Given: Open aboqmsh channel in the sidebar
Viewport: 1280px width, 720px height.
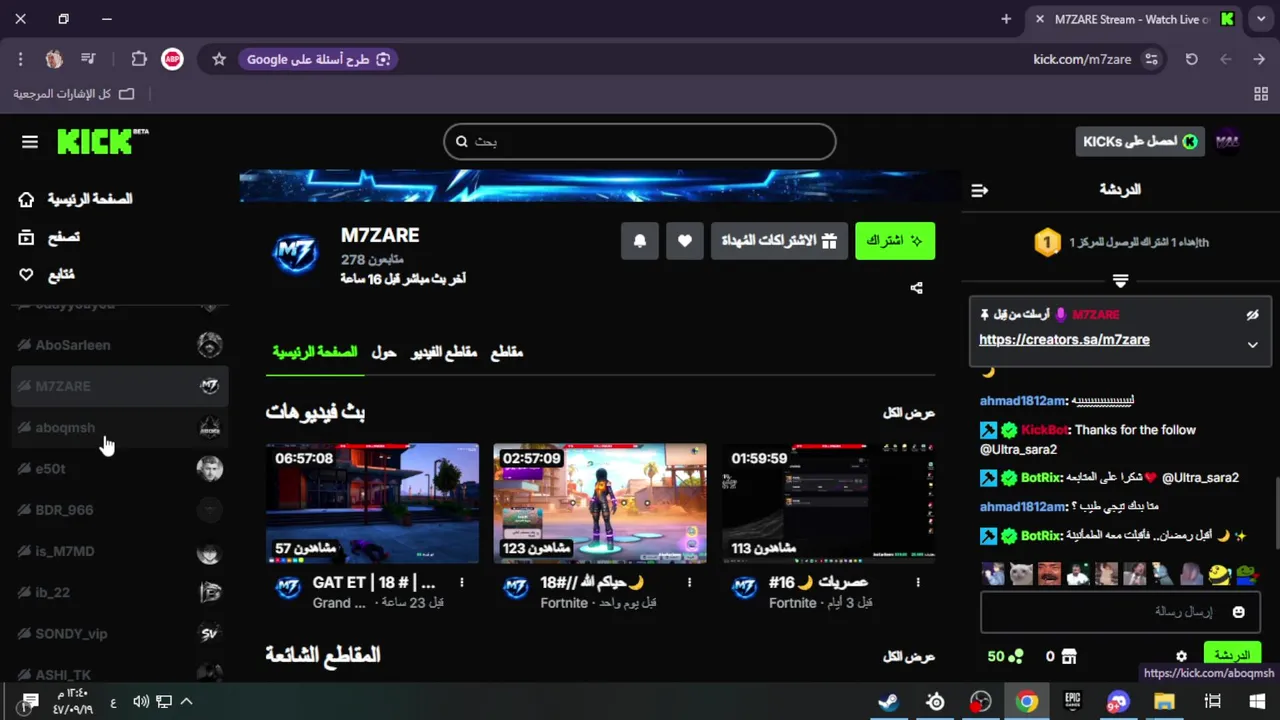Looking at the screenshot, I should click(x=120, y=427).
